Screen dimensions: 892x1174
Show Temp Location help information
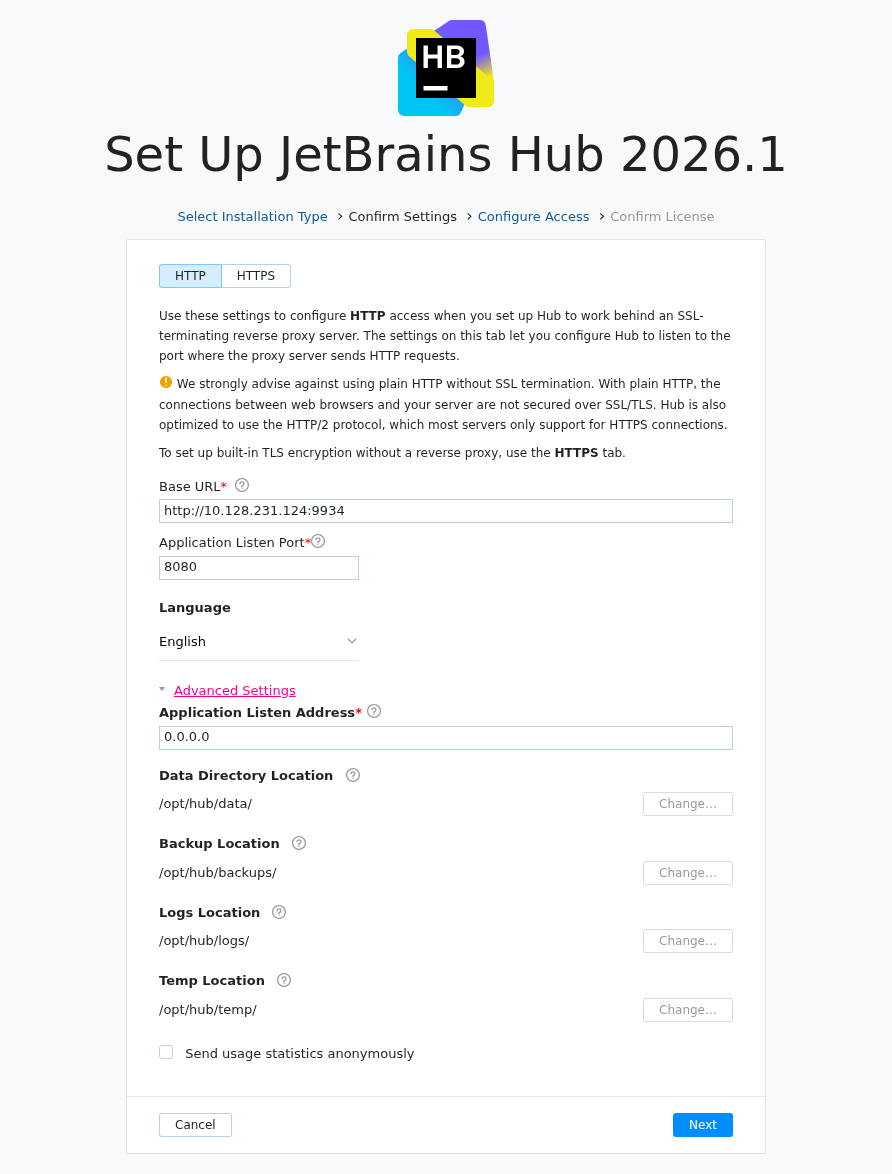point(284,980)
